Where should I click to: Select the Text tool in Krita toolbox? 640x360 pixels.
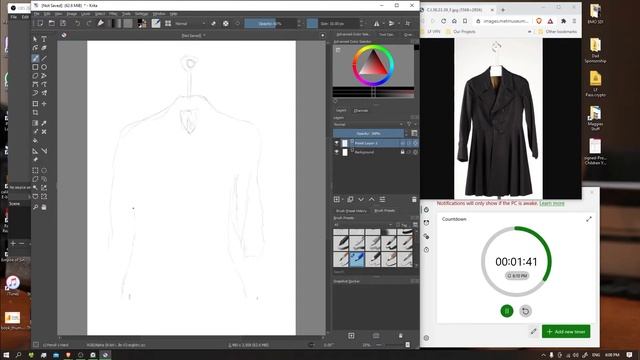point(44,39)
